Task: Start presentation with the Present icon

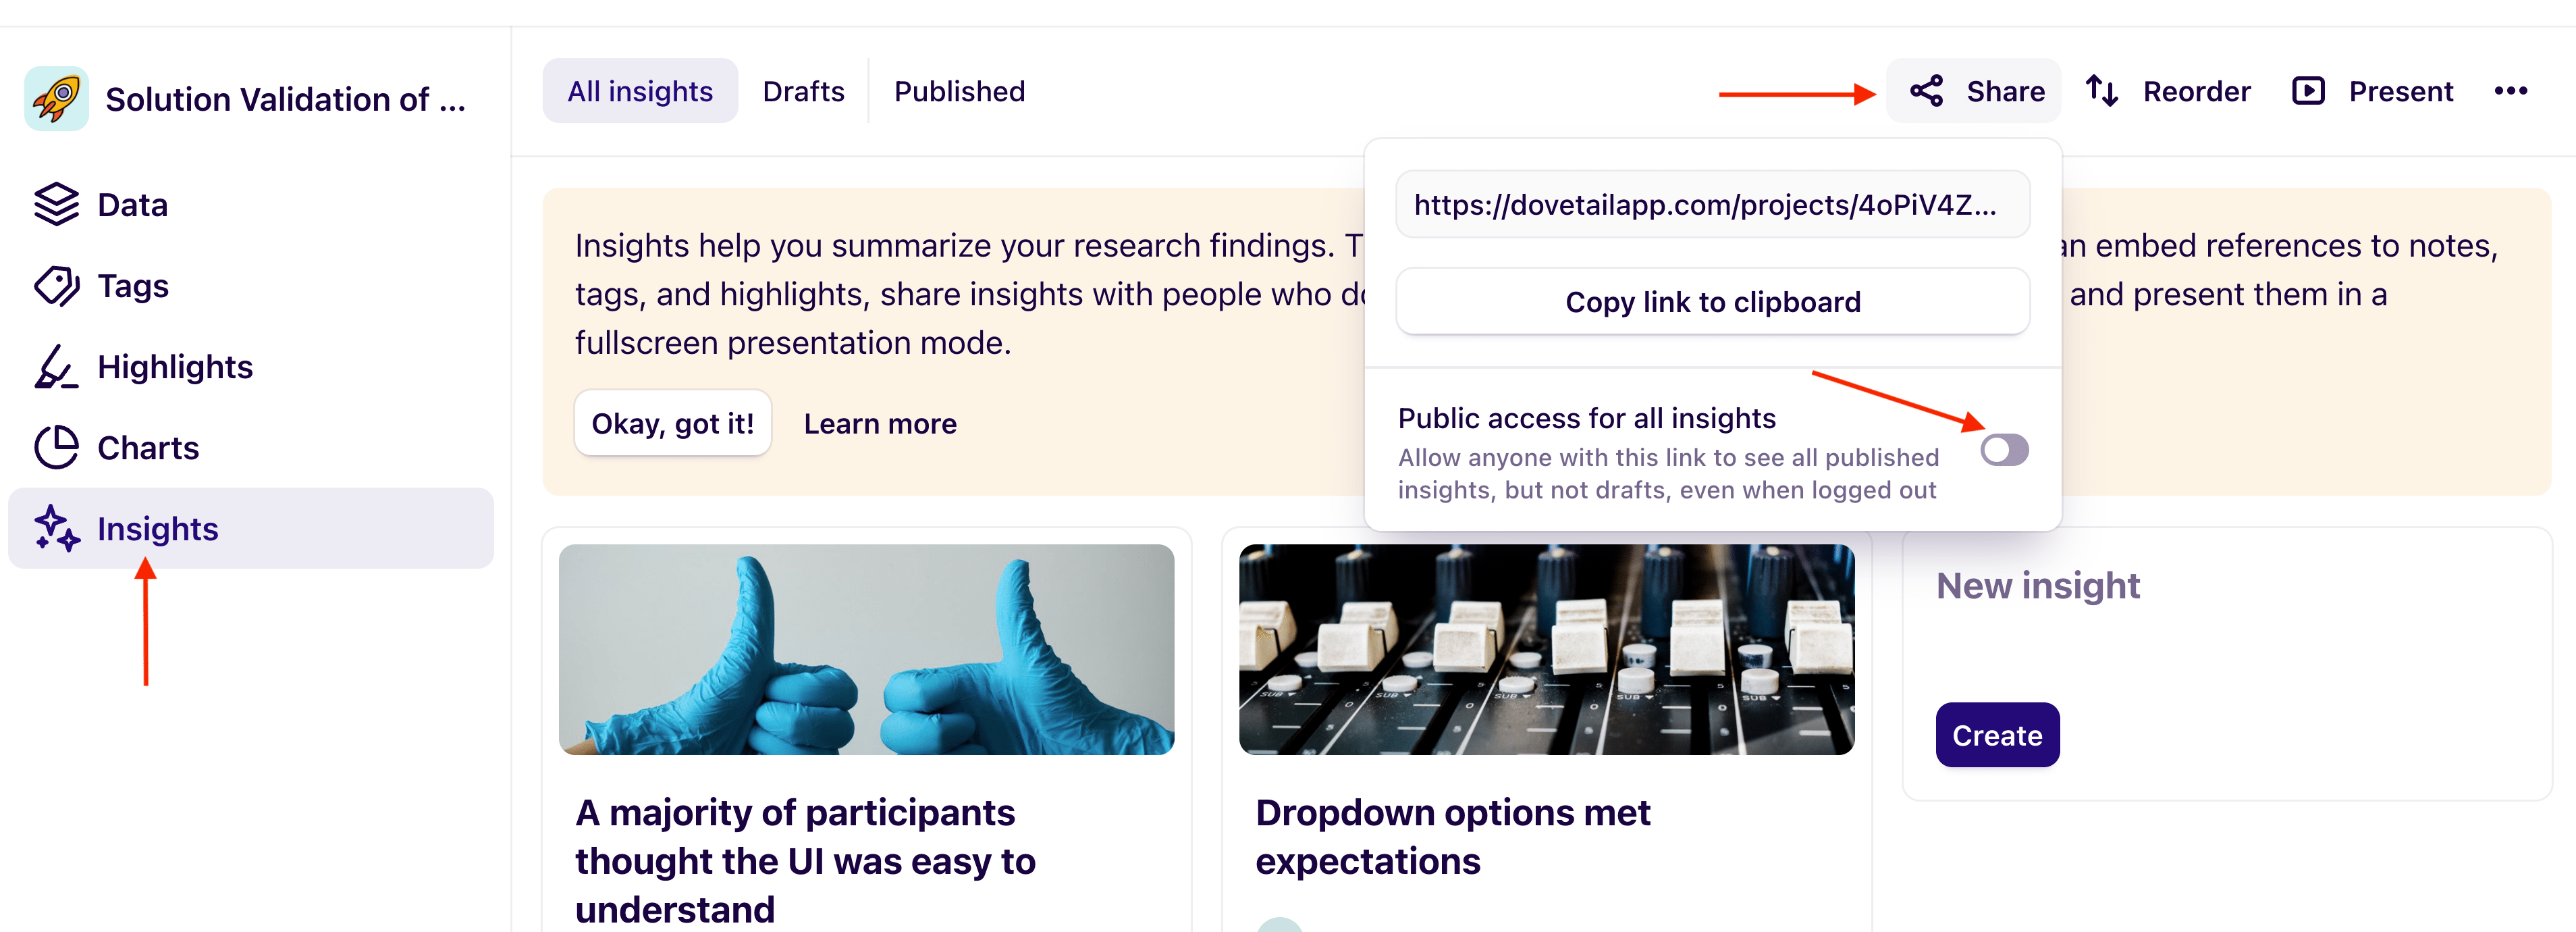Action: (2308, 91)
